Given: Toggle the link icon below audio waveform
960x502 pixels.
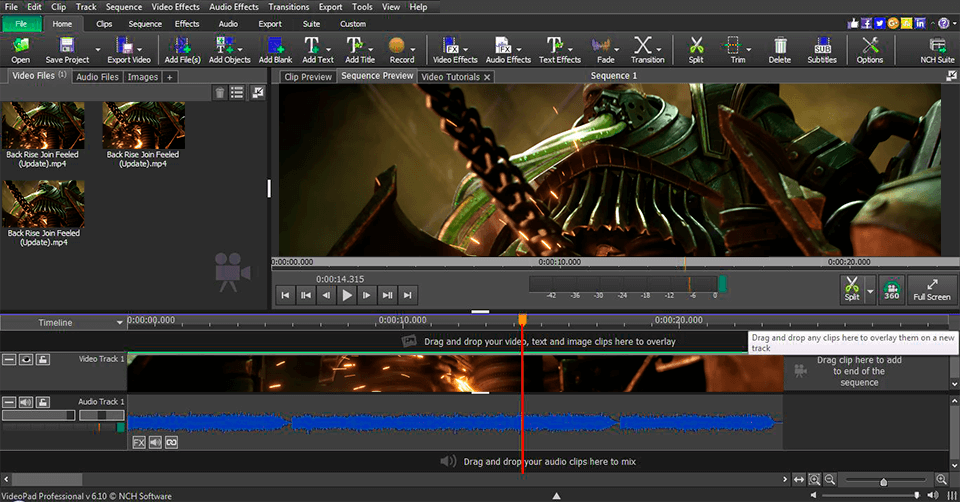Looking at the screenshot, I should pos(171,442).
